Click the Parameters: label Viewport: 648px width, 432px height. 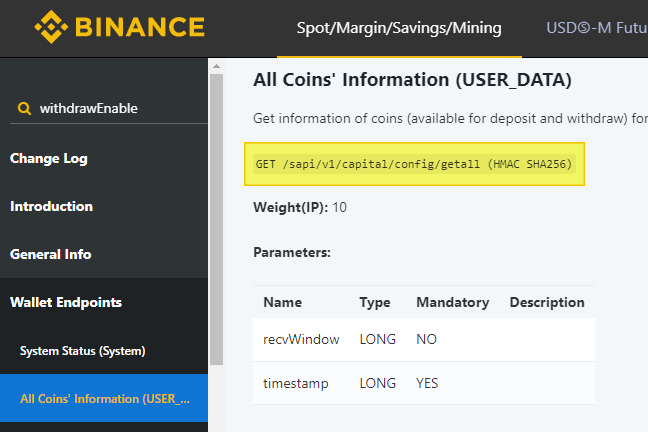pos(292,252)
